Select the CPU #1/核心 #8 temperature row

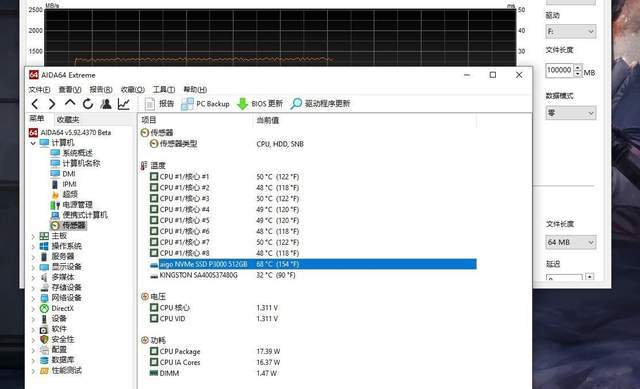click(x=313, y=253)
